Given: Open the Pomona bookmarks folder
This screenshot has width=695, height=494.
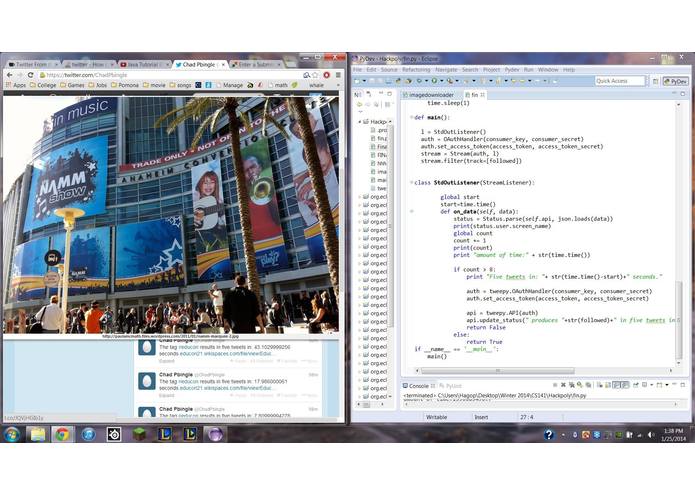Looking at the screenshot, I should pyautogui.click(x=125, y=85).
